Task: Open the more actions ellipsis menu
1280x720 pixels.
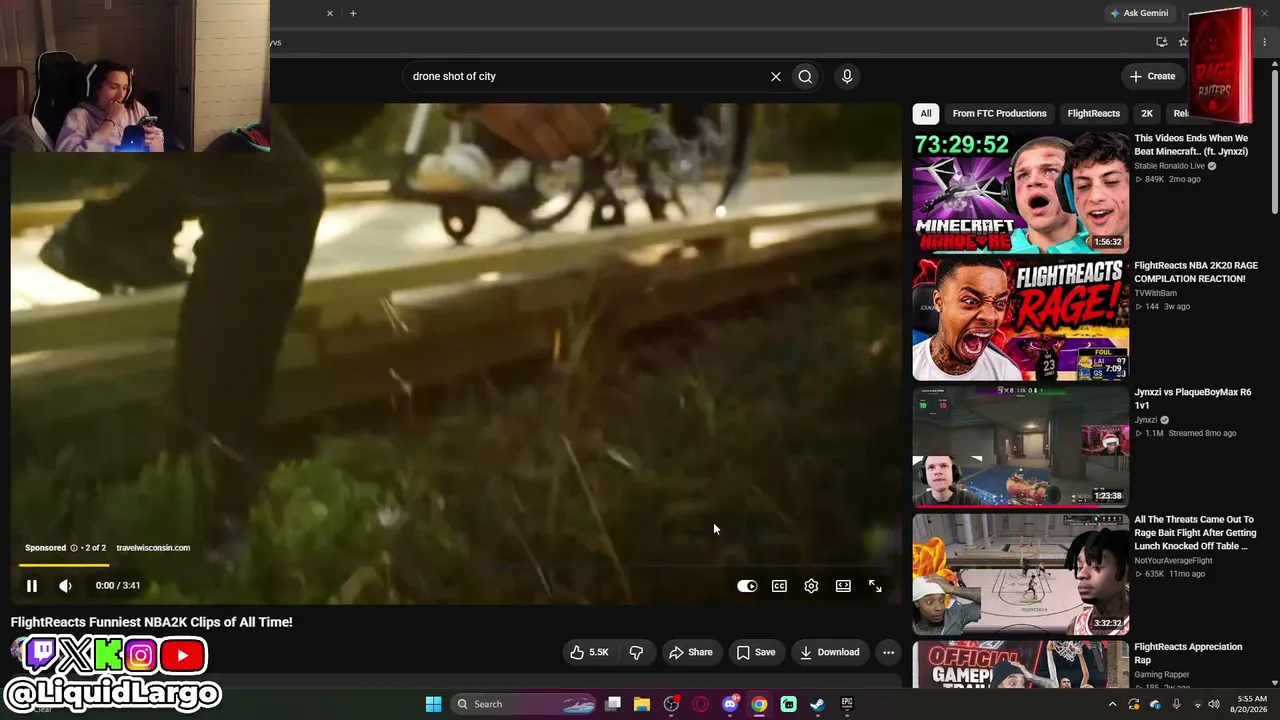Action: 888,652
